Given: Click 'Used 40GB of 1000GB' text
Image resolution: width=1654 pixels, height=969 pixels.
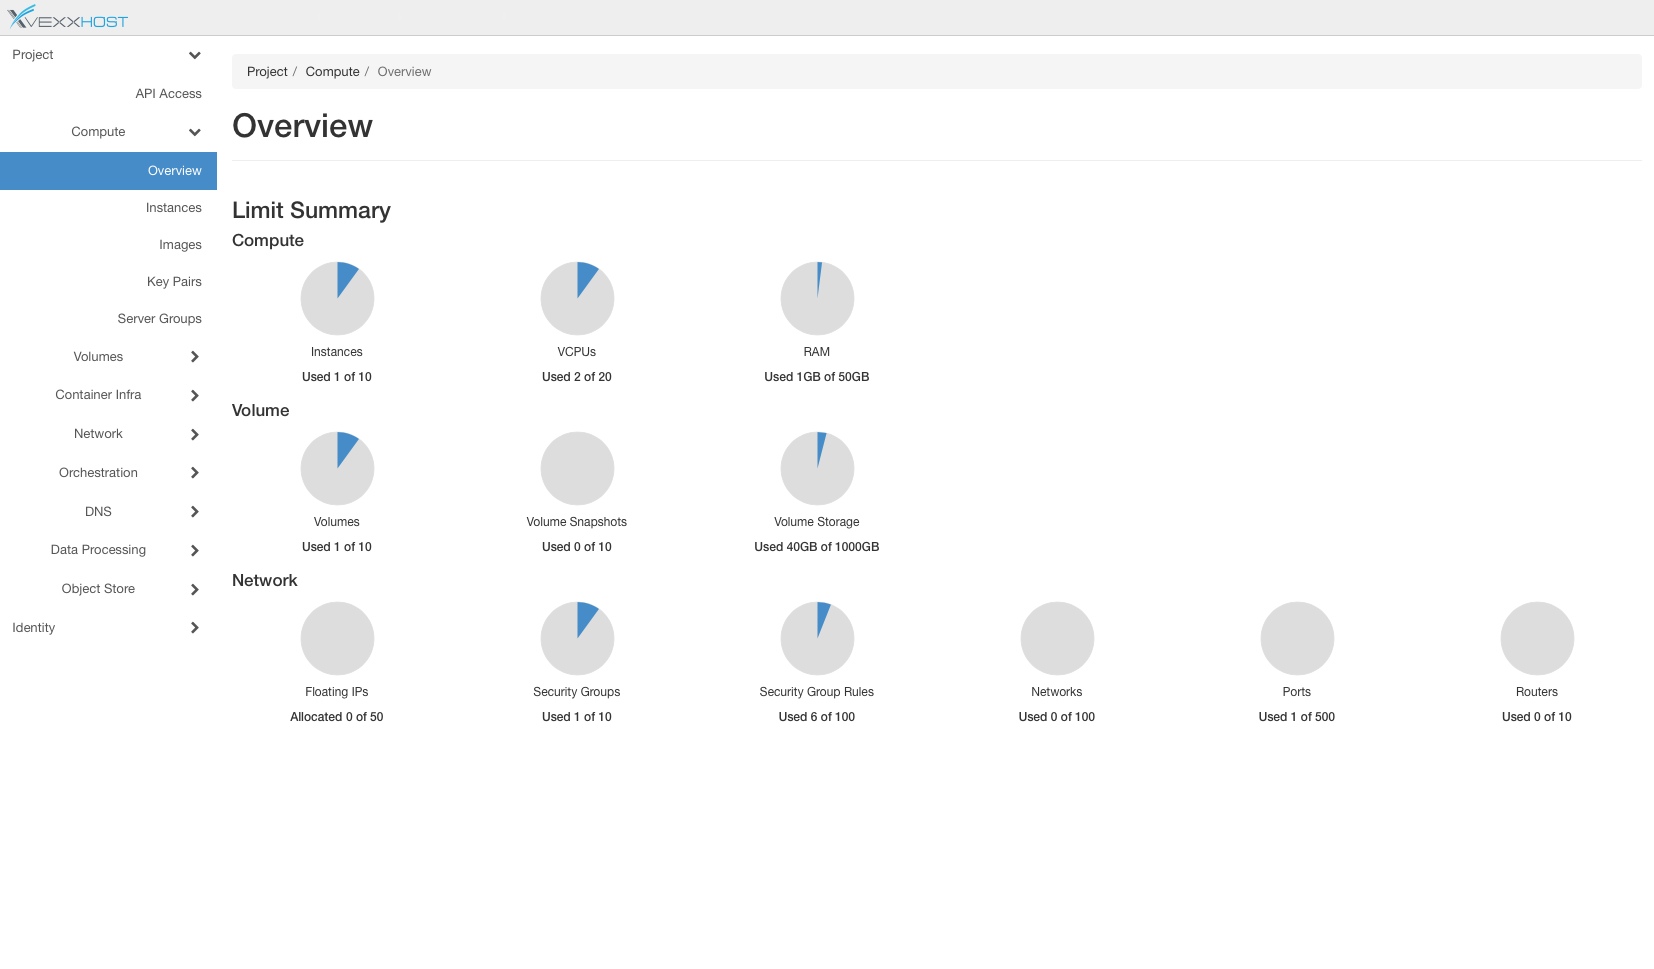Looking at the screenshot, I should tap(817, 547).
